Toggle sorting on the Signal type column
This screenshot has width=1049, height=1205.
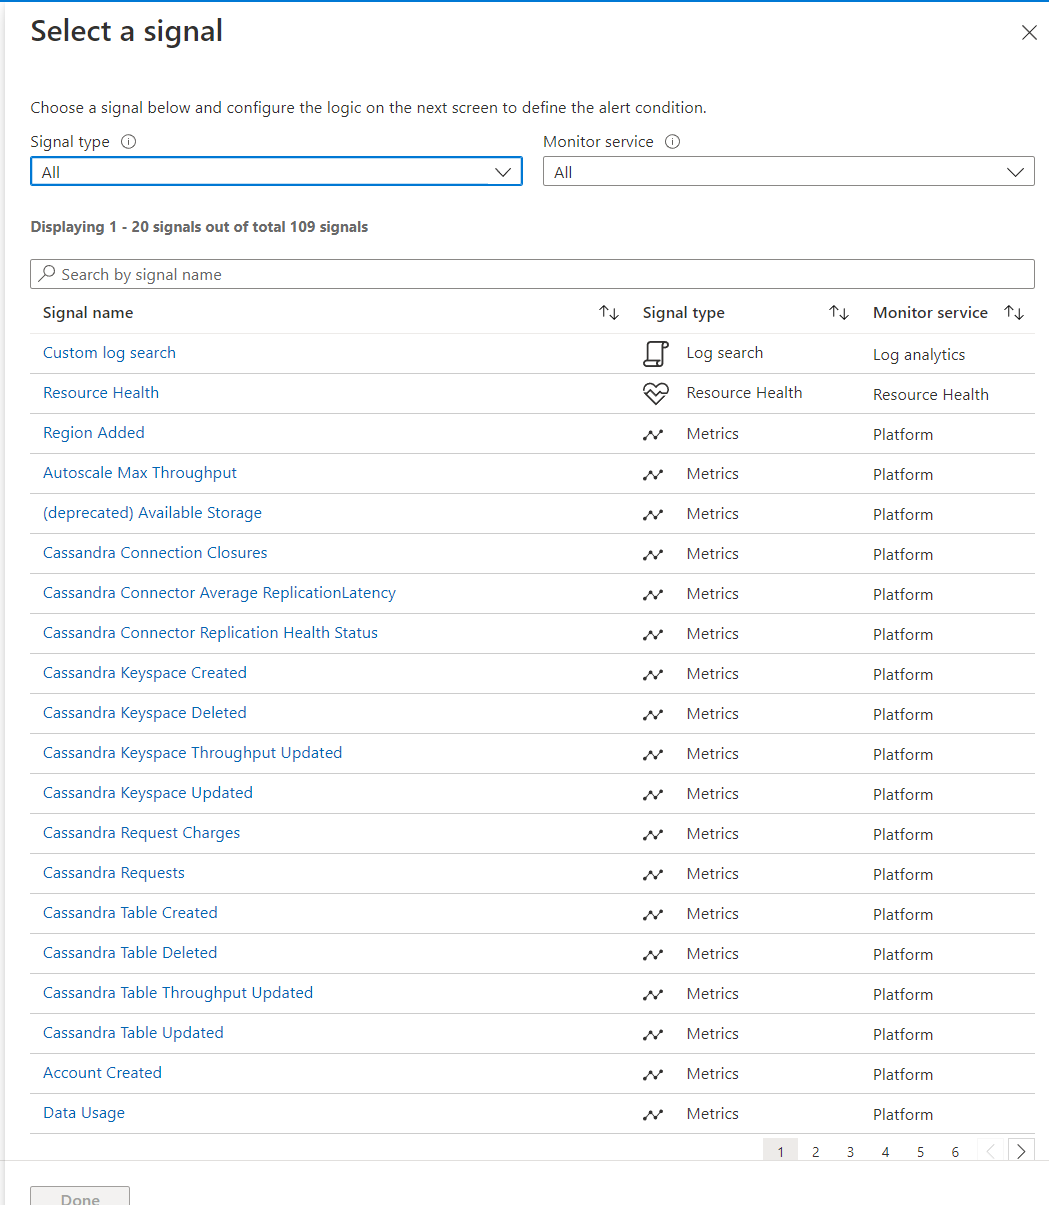tap(839, 312)
